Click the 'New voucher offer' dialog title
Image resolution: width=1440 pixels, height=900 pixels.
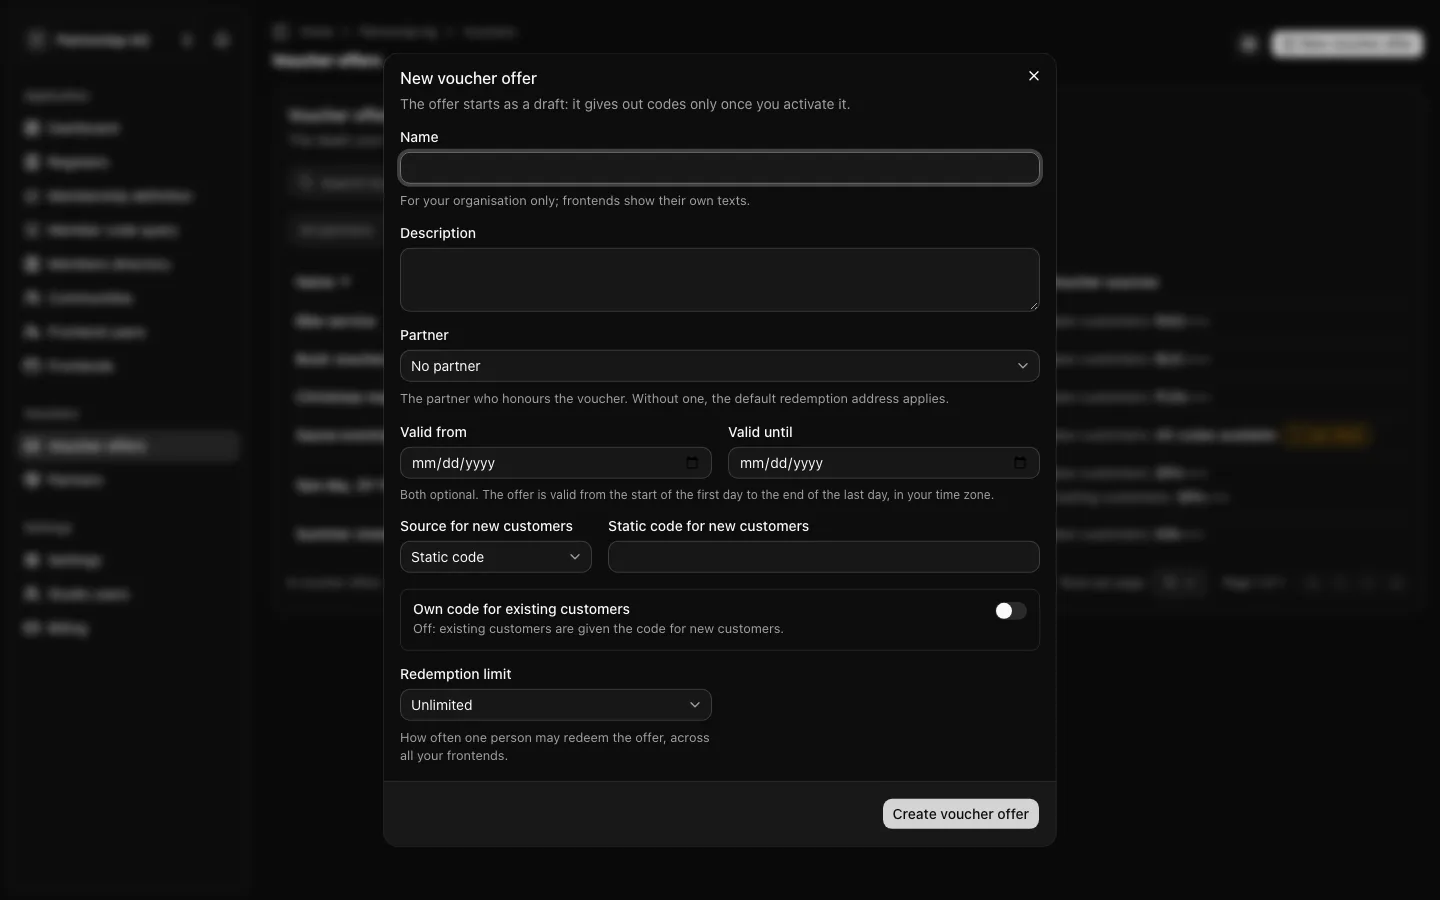pyautogui.click(x=468, y=78)
